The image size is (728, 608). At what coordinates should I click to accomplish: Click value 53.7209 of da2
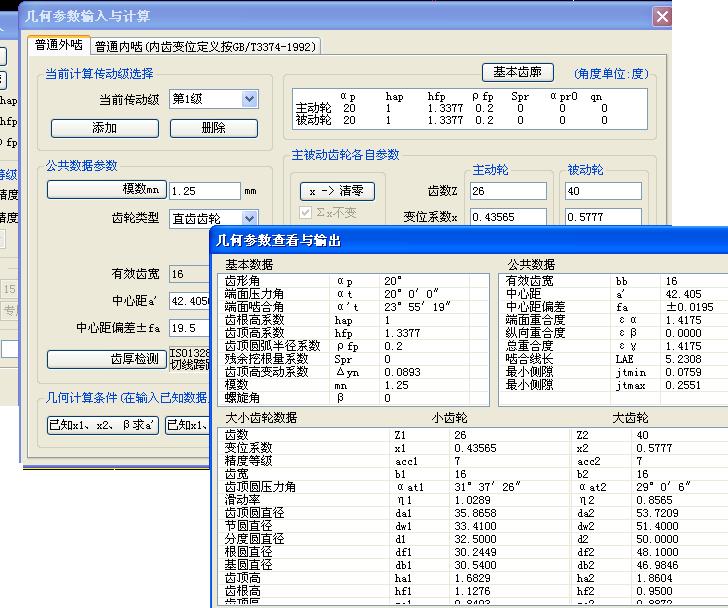pos(657,513)
